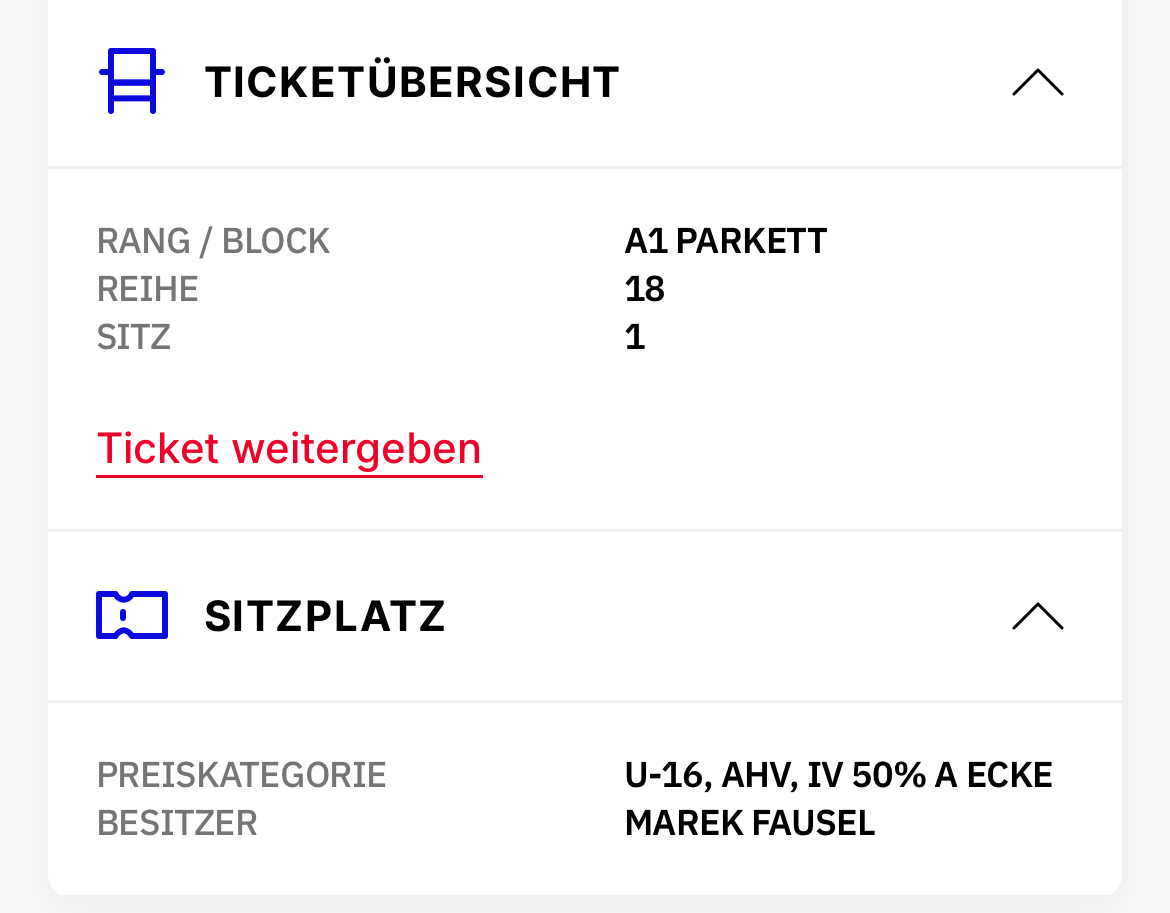Click the 50% text in price category
Screen dimensions: 1170x913
point(883,775)
